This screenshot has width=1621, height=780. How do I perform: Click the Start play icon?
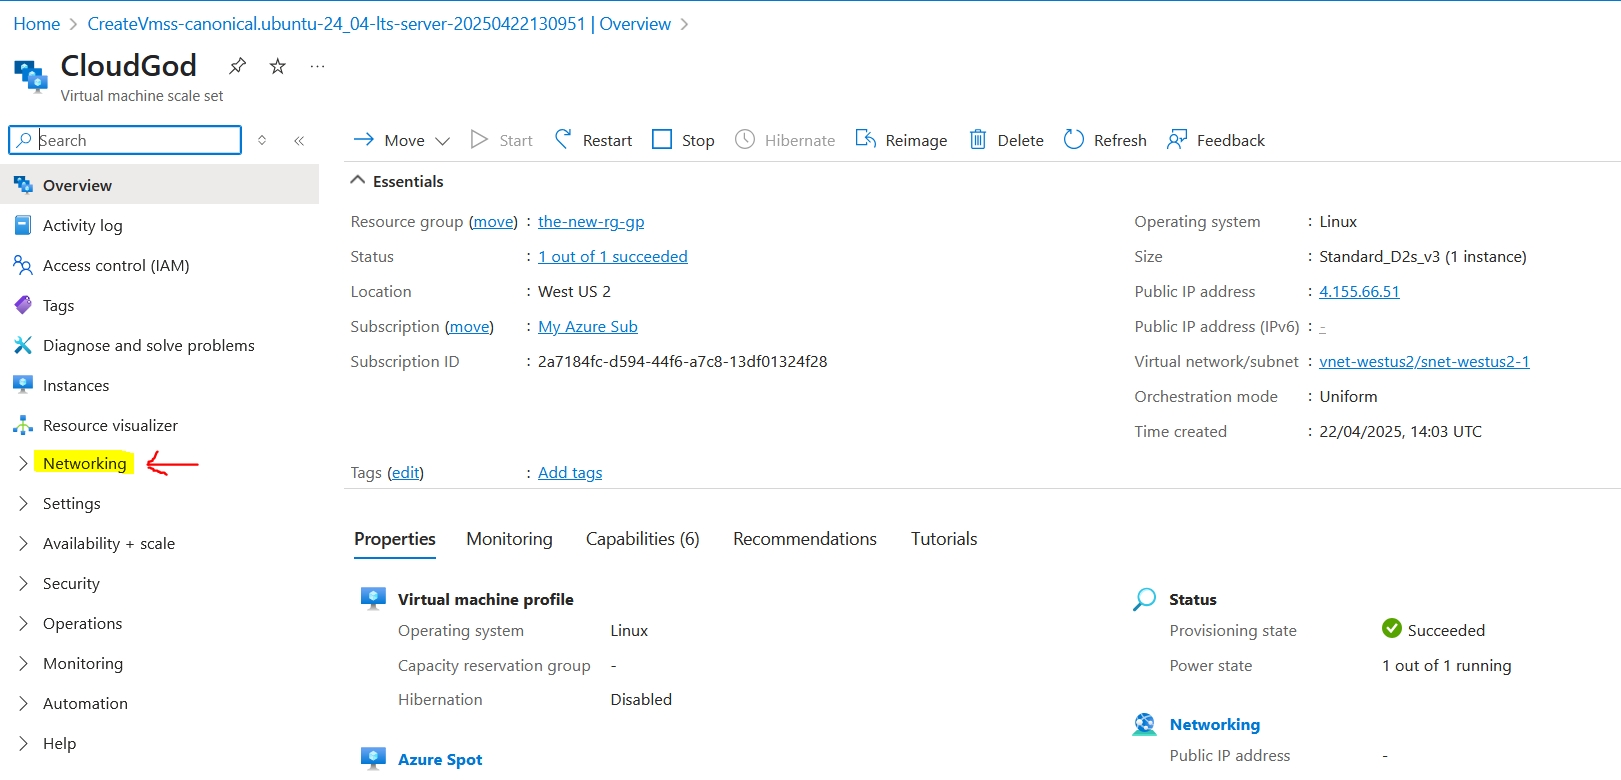coord(480,139)
